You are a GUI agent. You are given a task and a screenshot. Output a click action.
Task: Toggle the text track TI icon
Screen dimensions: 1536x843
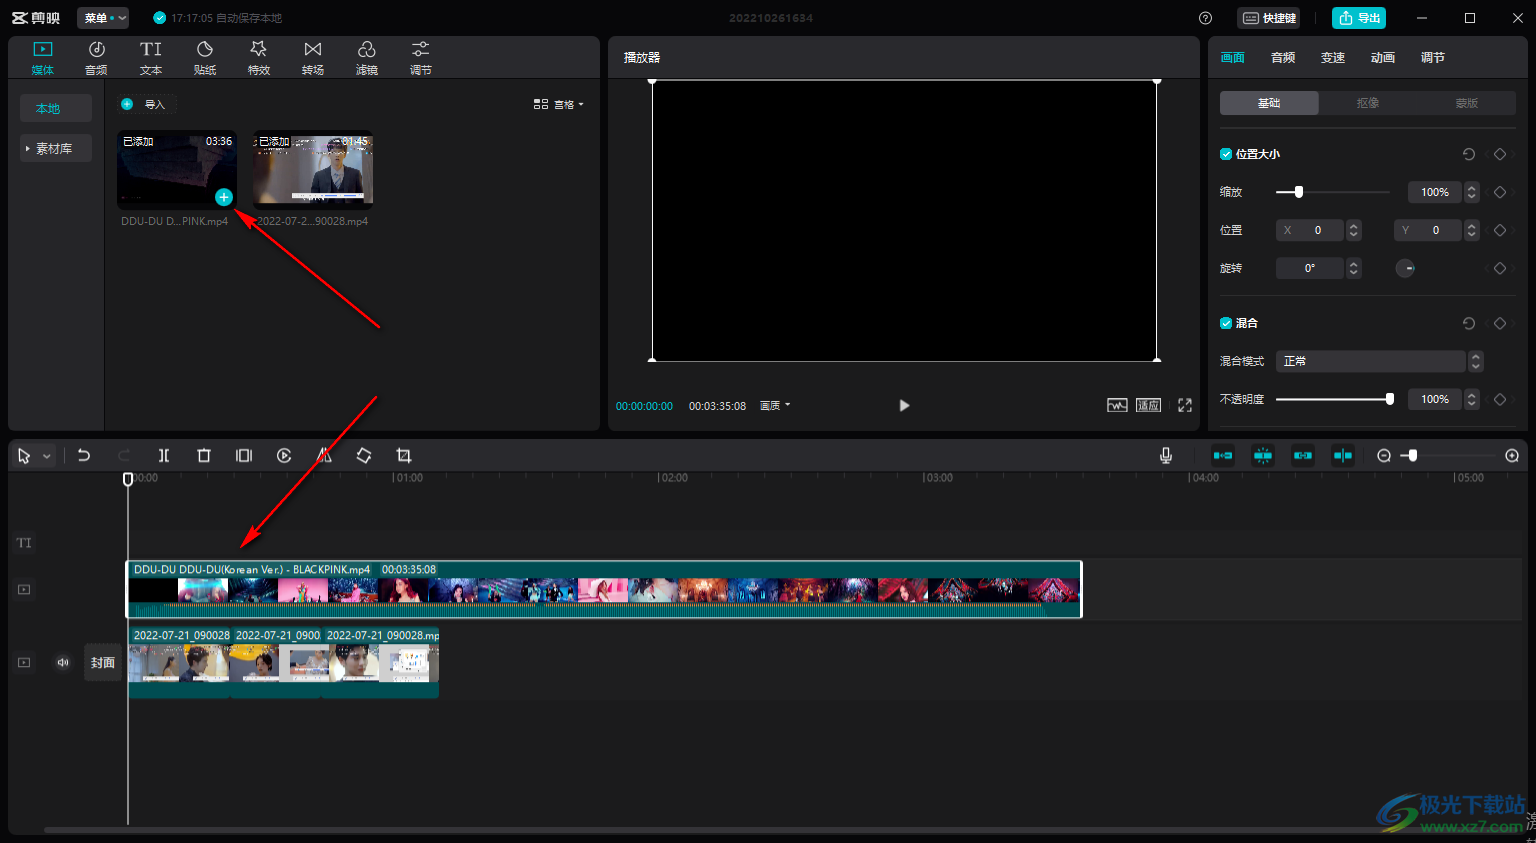coord(24,543)
